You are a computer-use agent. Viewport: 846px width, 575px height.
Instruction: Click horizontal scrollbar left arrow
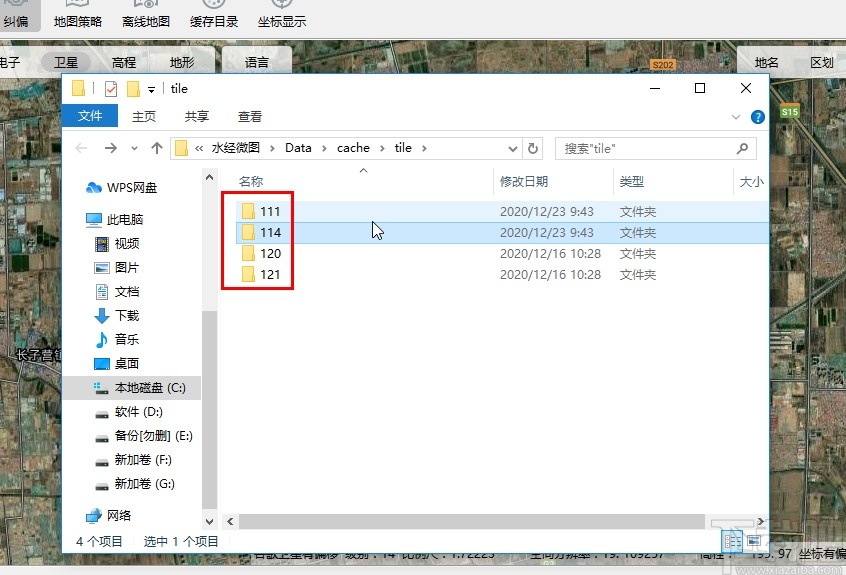point(230,521)
